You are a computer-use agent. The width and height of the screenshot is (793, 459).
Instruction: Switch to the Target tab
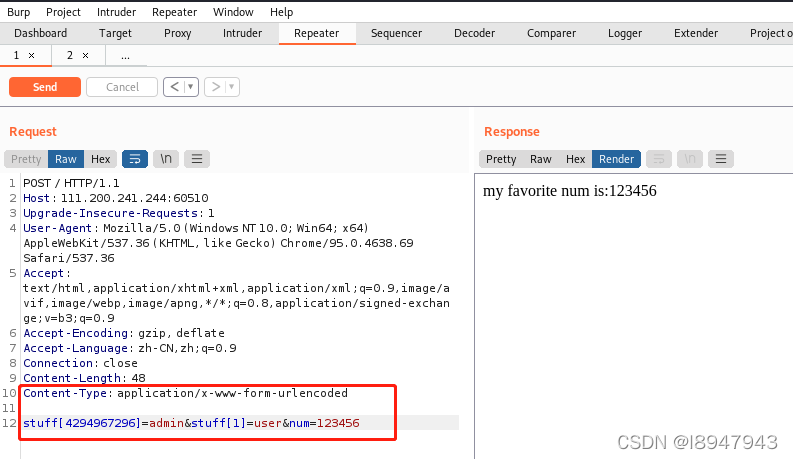(x=115, y=33)
